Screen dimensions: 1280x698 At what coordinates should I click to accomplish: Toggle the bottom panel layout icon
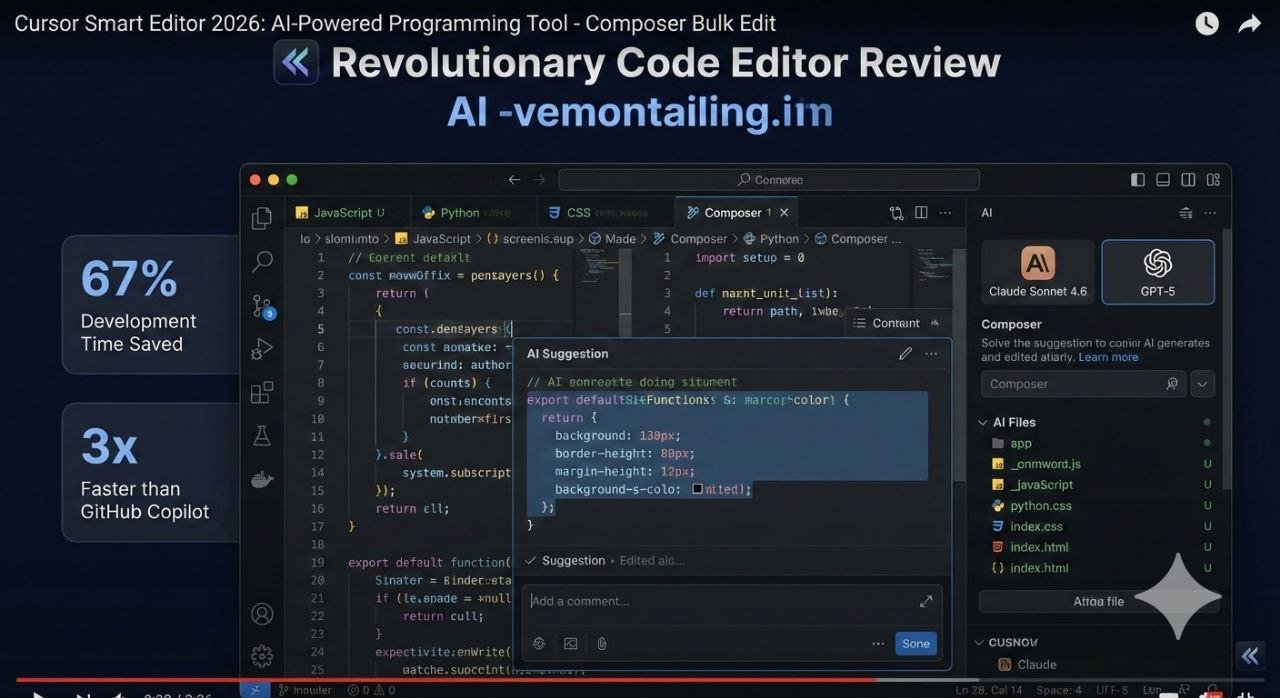pos(1163,180)
